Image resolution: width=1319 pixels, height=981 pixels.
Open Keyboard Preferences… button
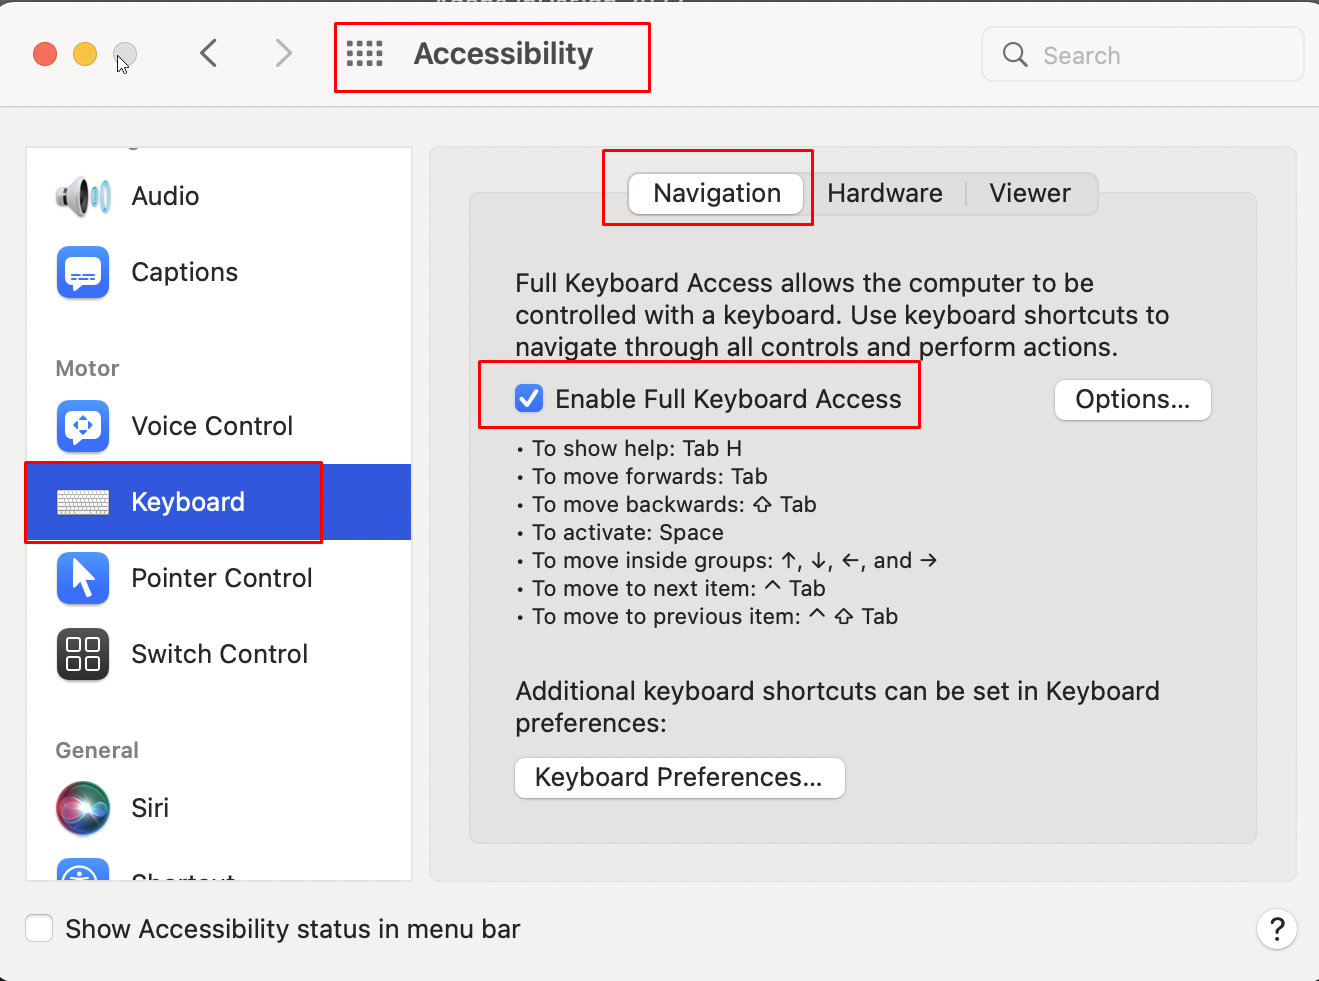(679, 778)
